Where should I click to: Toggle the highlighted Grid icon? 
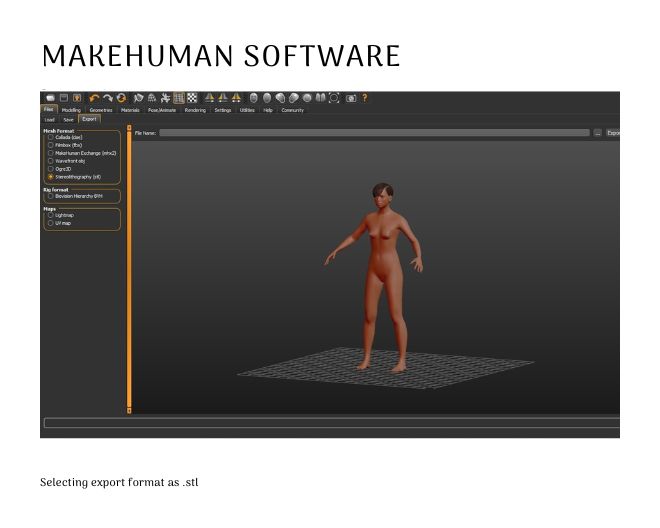[x=179, y=98]
